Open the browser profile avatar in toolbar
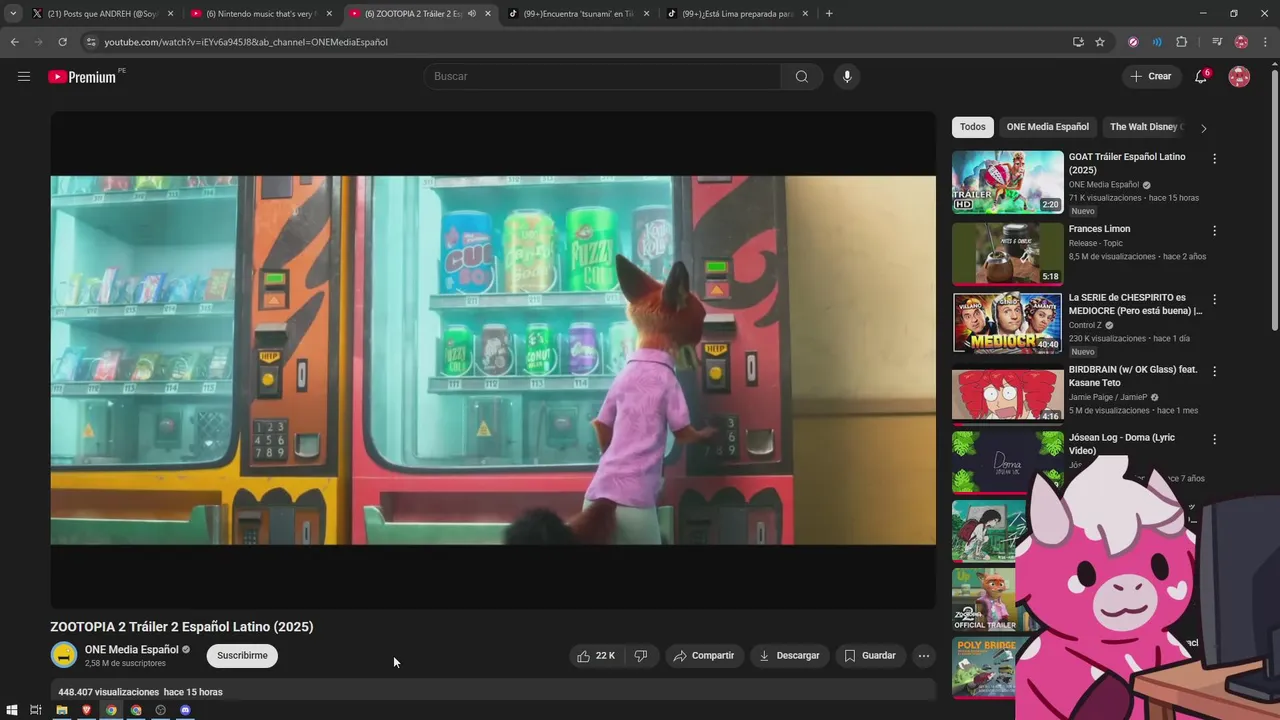Screen dimensions: 1280x720 pyautogui.click(x=1241, y=42)
